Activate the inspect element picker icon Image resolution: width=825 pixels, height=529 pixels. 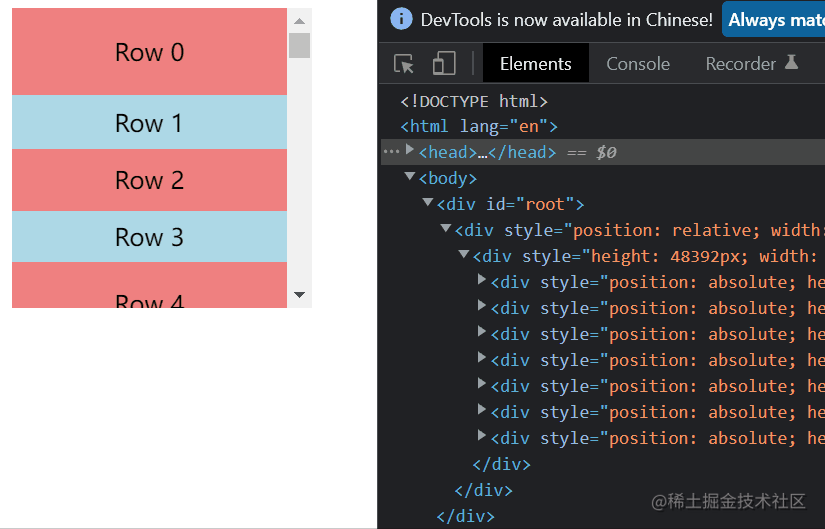(x=404, y=64)
